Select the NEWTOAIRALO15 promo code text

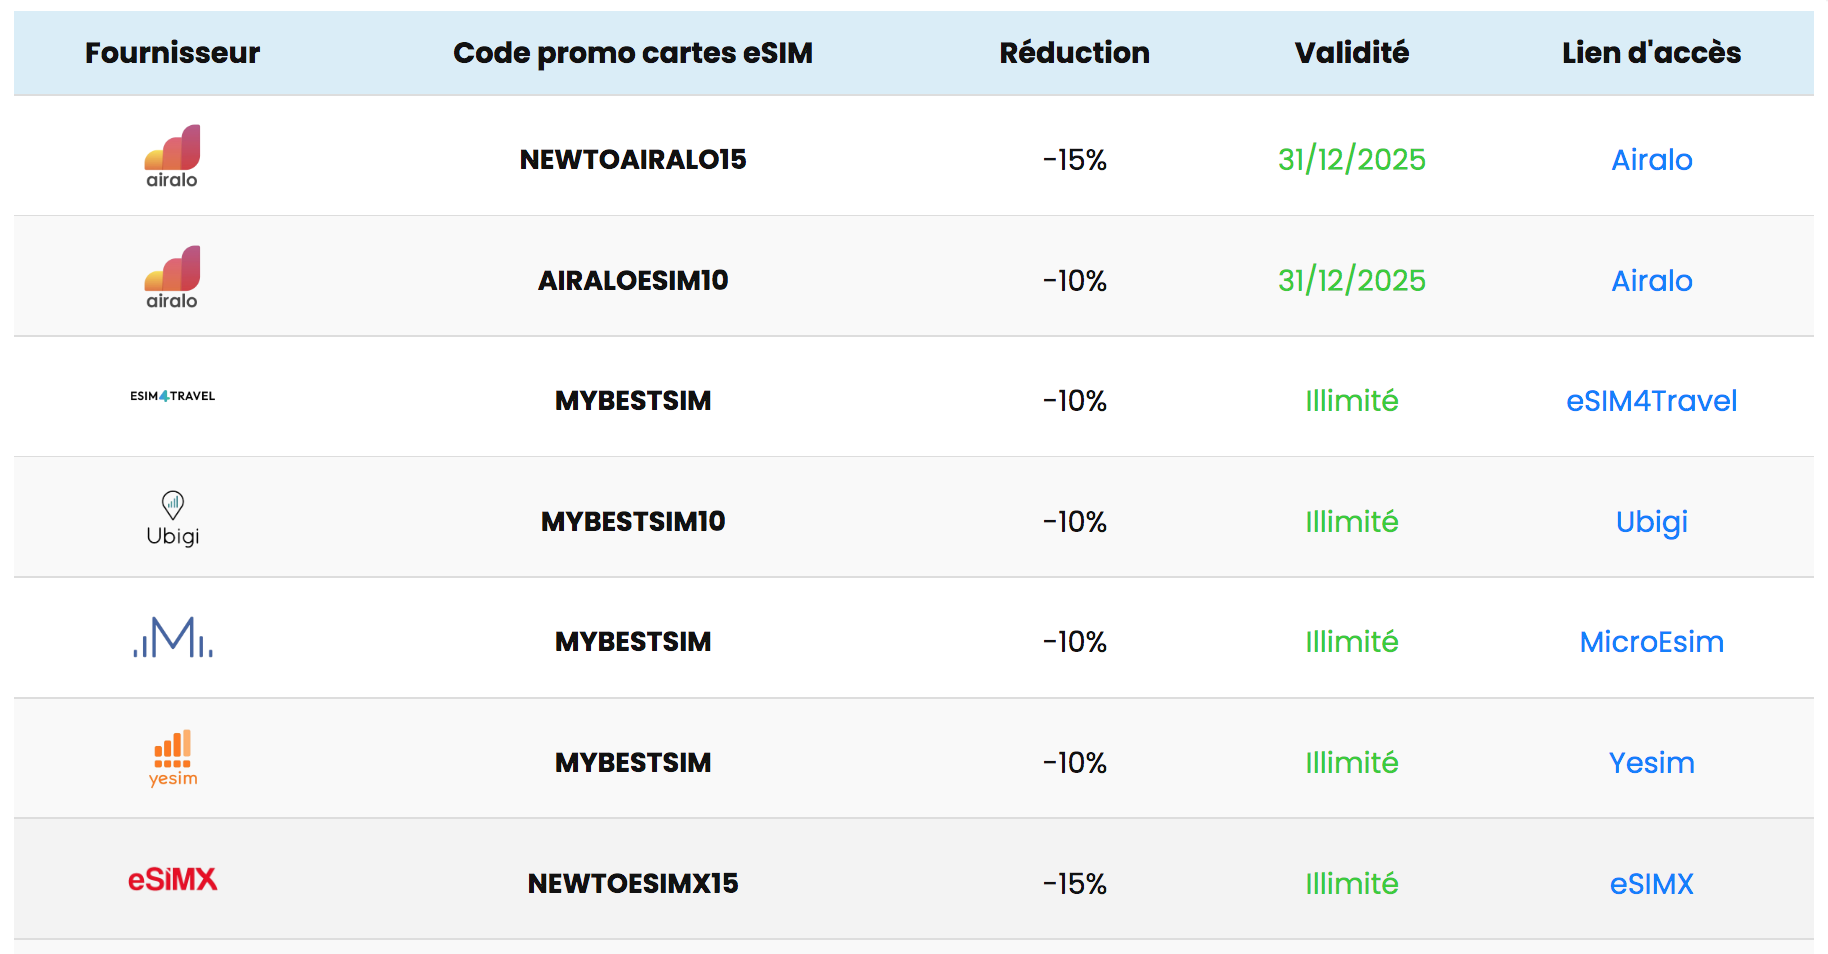pos(633,160)
